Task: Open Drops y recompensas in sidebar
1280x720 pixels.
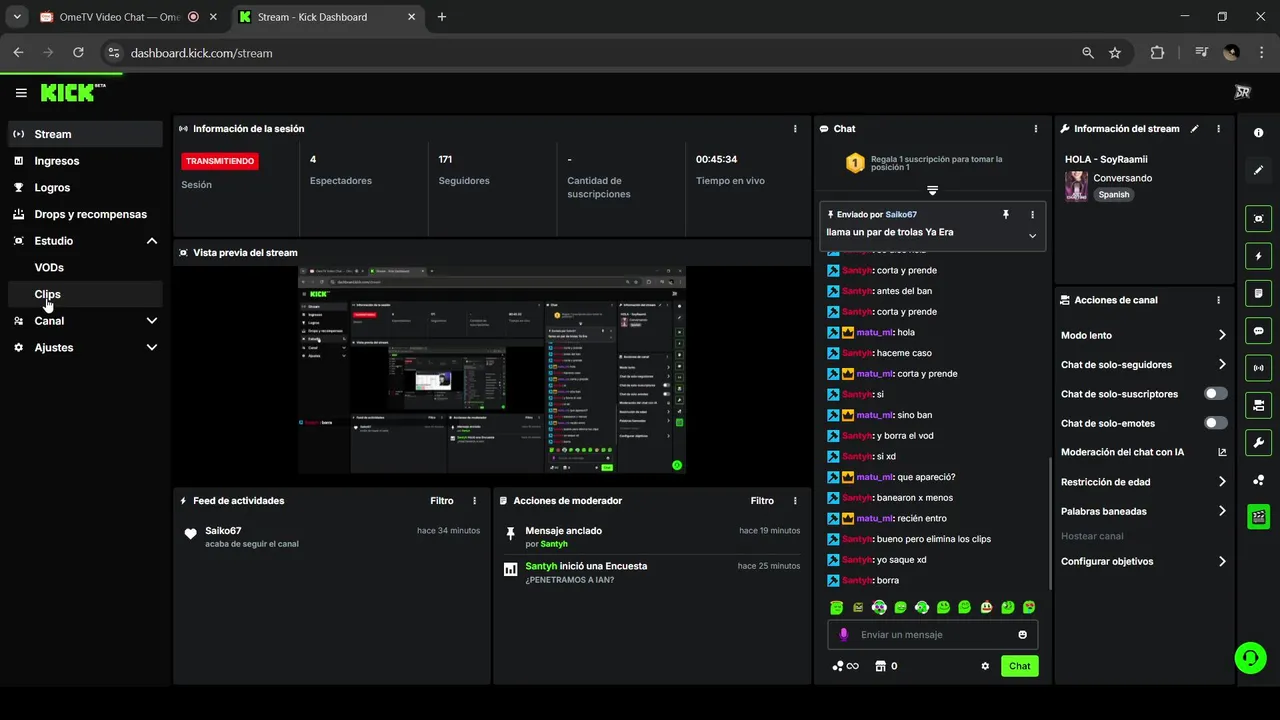Action: 85,214
